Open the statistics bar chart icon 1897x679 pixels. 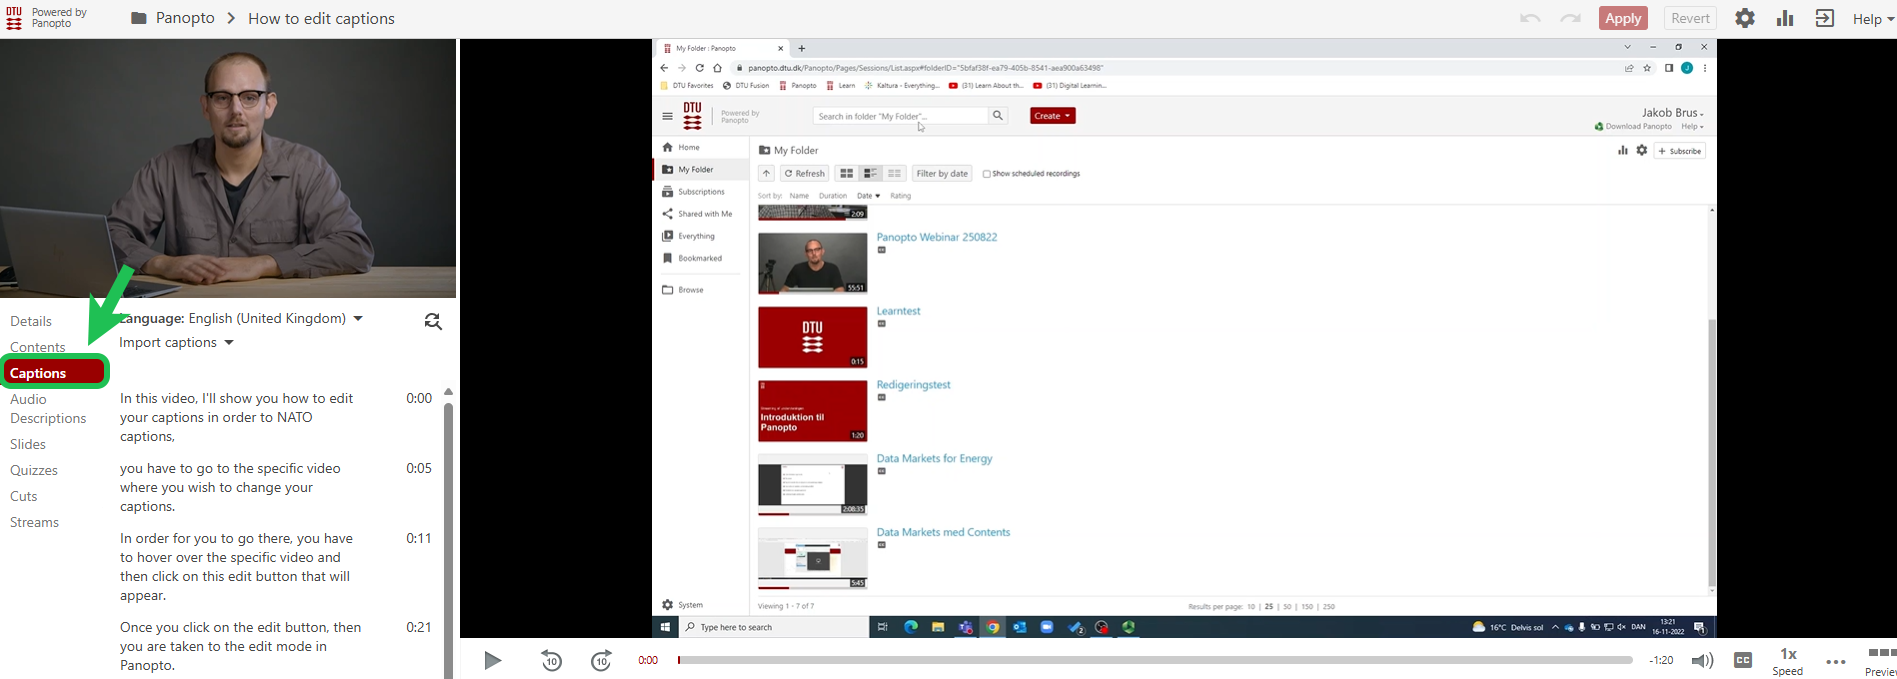coord(1785,18)
